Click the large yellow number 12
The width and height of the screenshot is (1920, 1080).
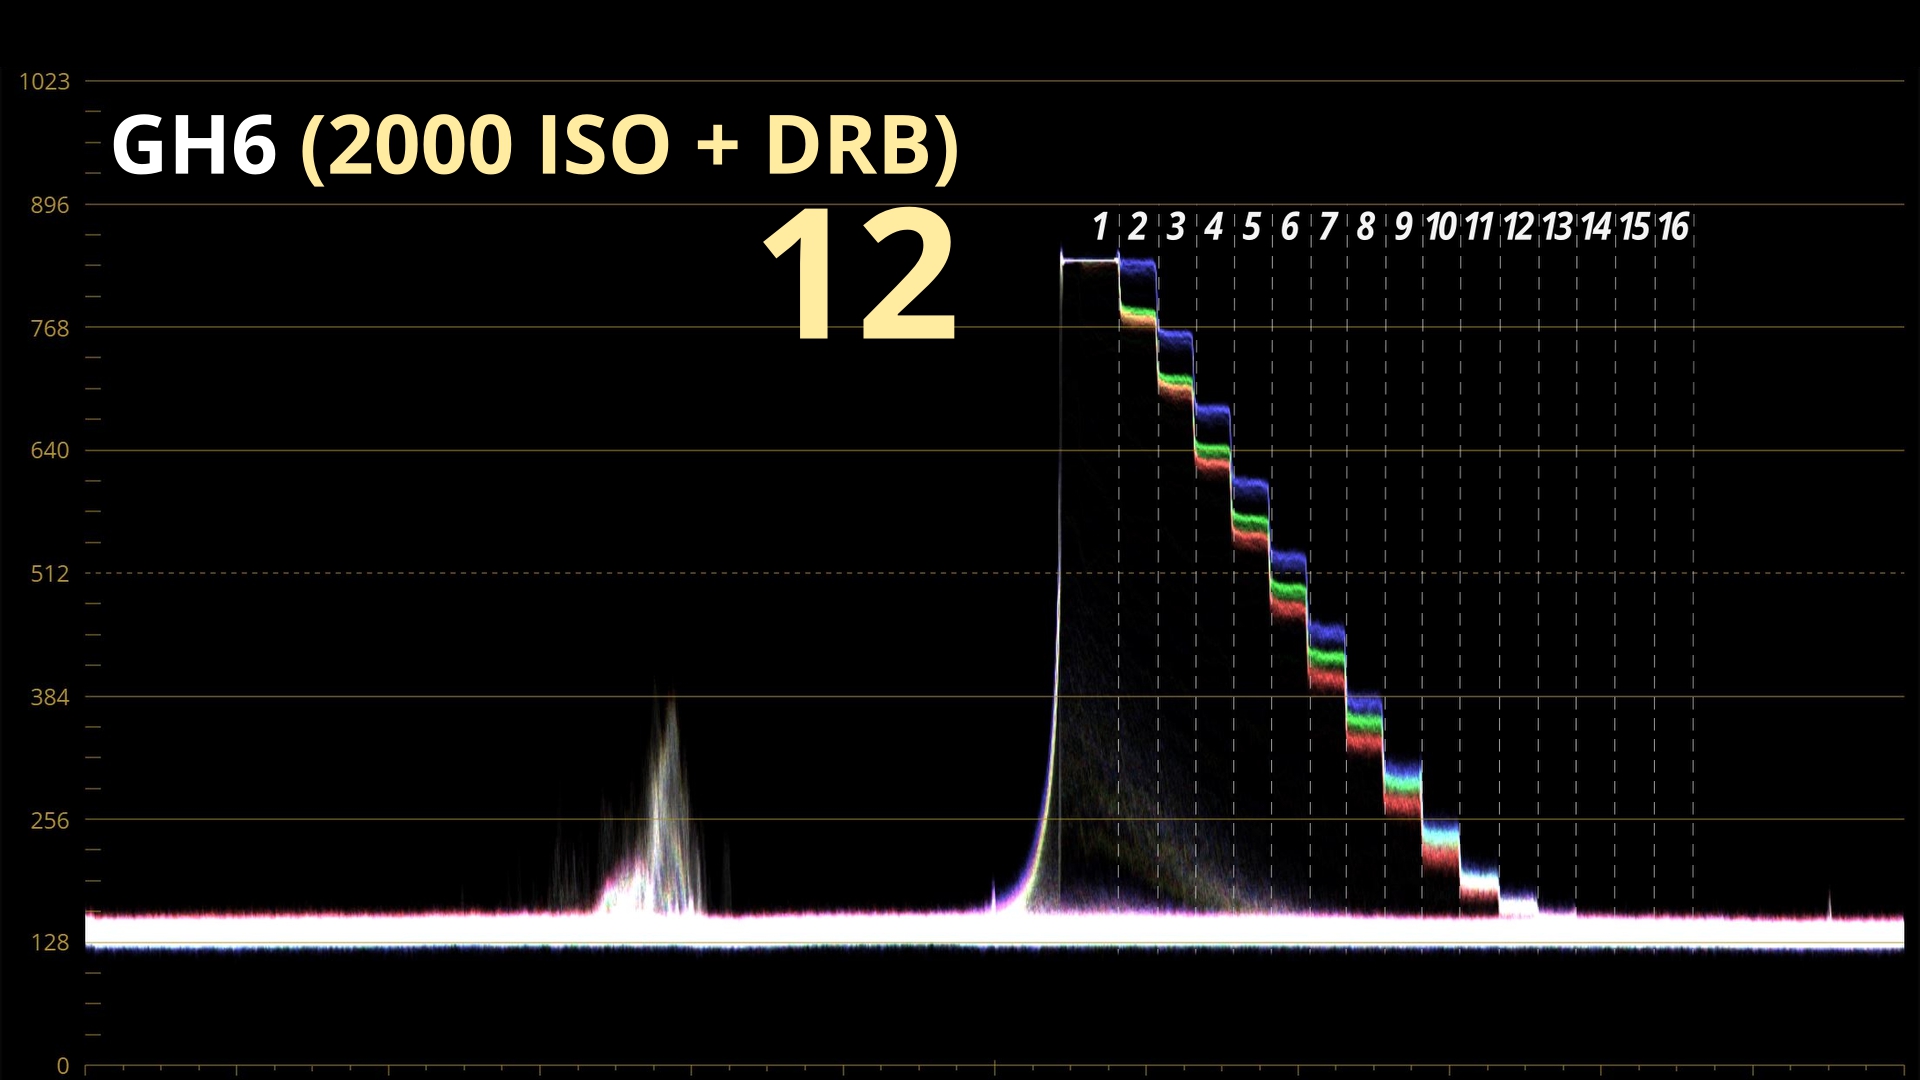[860, 275]
